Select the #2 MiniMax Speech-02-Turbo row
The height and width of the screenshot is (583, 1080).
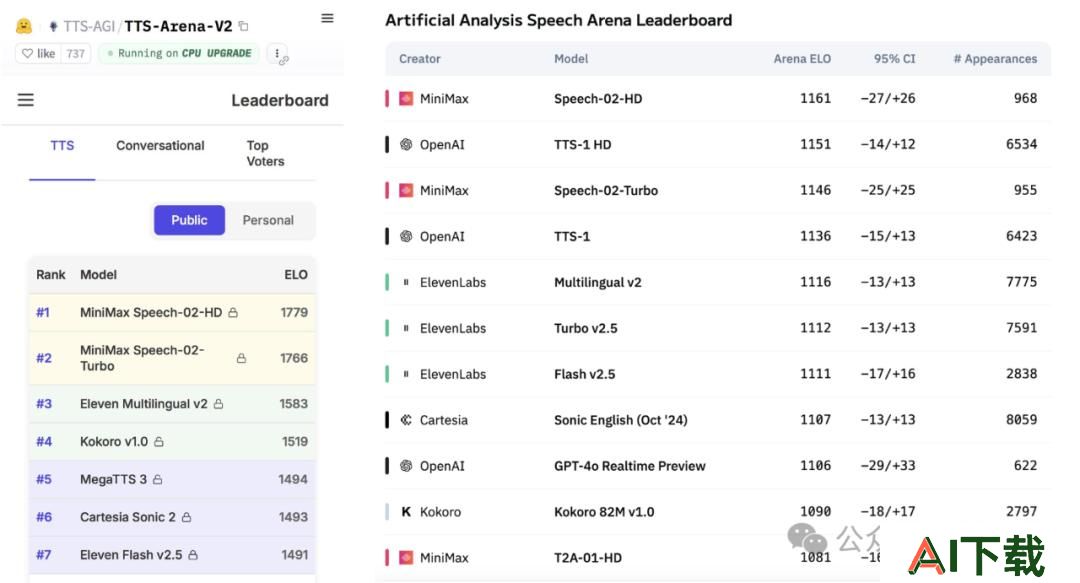pos(172,358)
